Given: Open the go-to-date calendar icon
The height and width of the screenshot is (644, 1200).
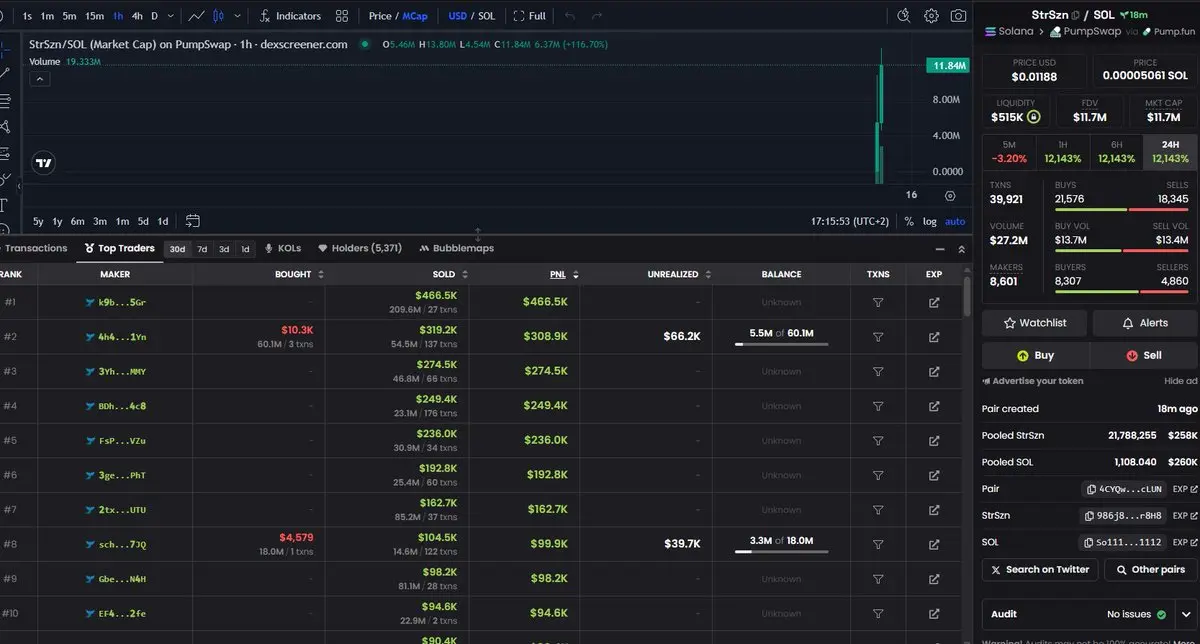Looking at the screenshot, I should pyautogui.click(x=193, y=221).
